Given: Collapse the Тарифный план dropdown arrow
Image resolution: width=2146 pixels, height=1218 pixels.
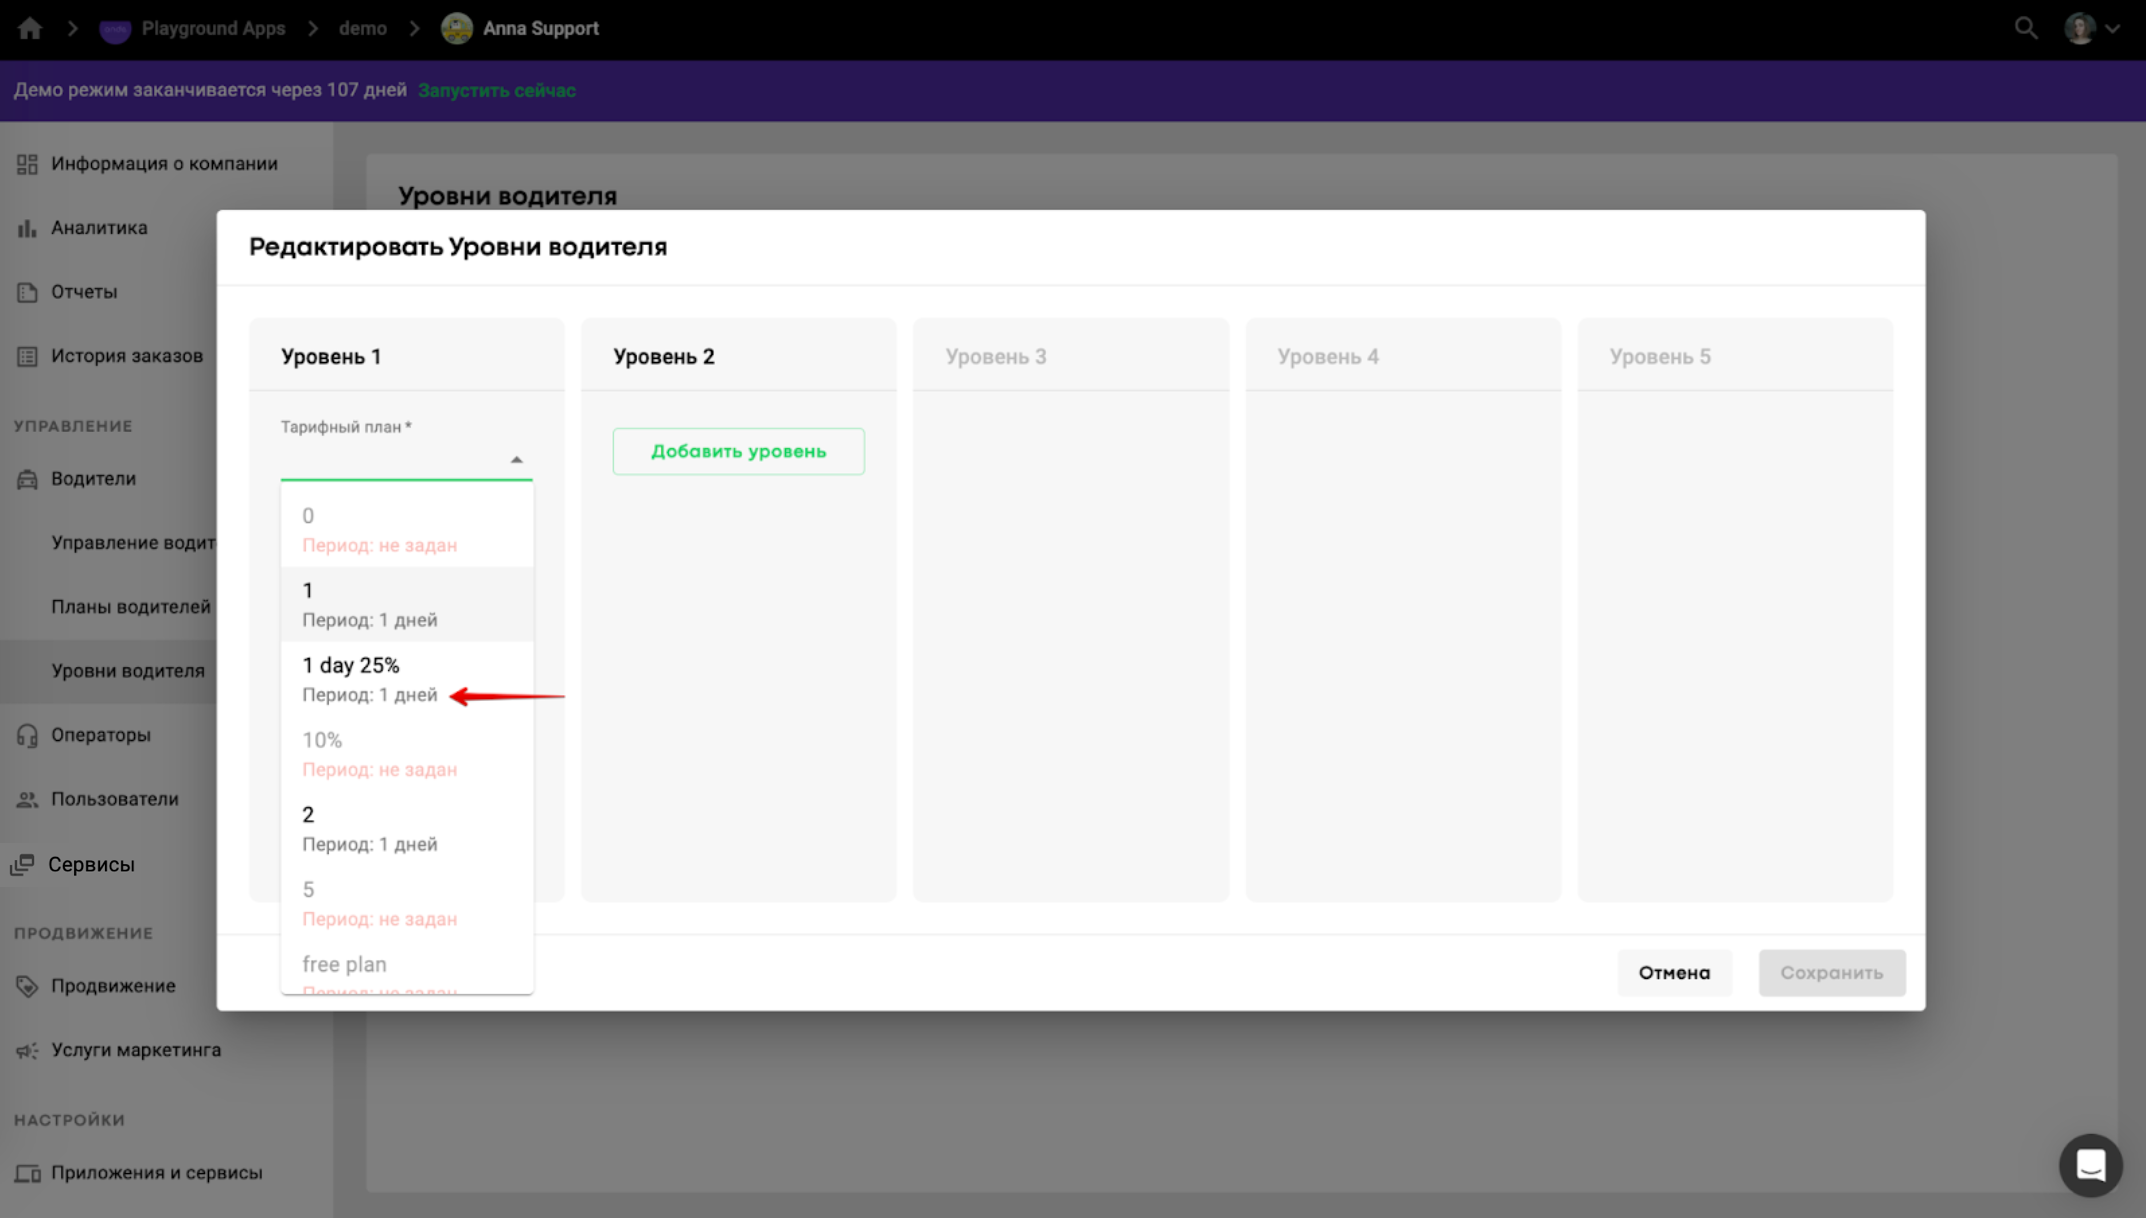Looking at the screenshot, I should click(516, 460).
